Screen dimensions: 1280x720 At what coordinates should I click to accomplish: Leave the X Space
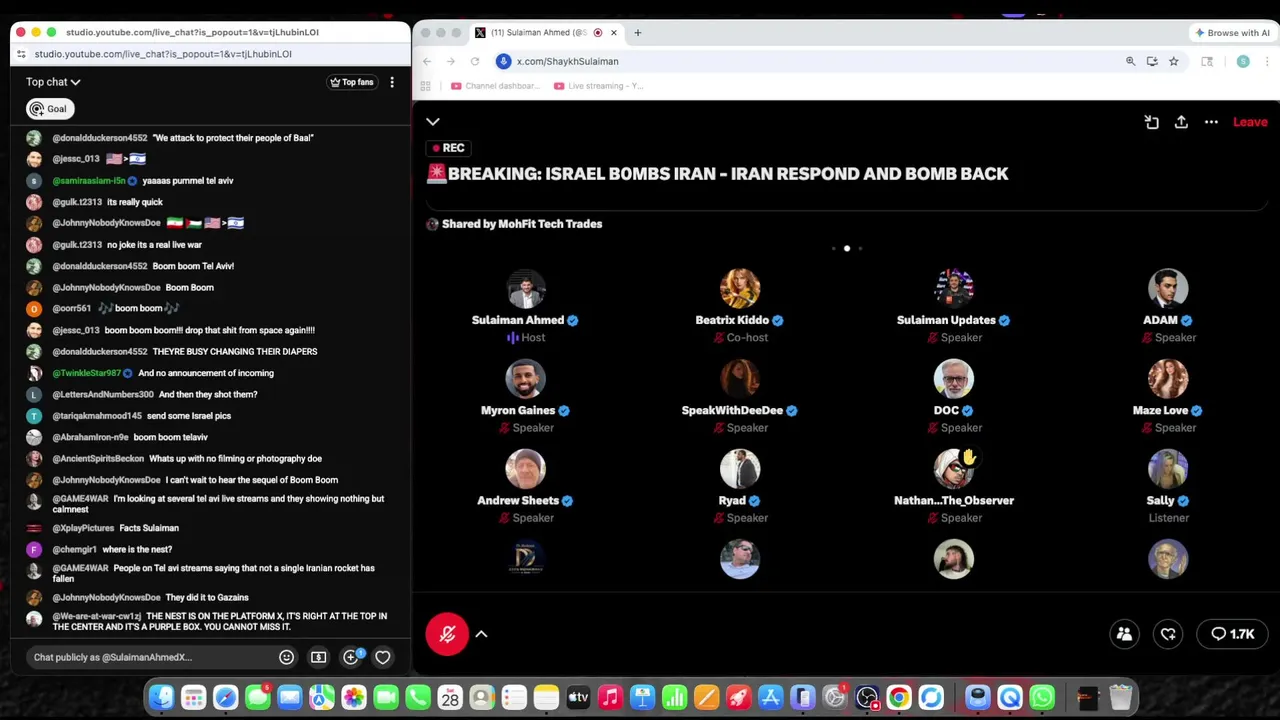[1250, 122]
